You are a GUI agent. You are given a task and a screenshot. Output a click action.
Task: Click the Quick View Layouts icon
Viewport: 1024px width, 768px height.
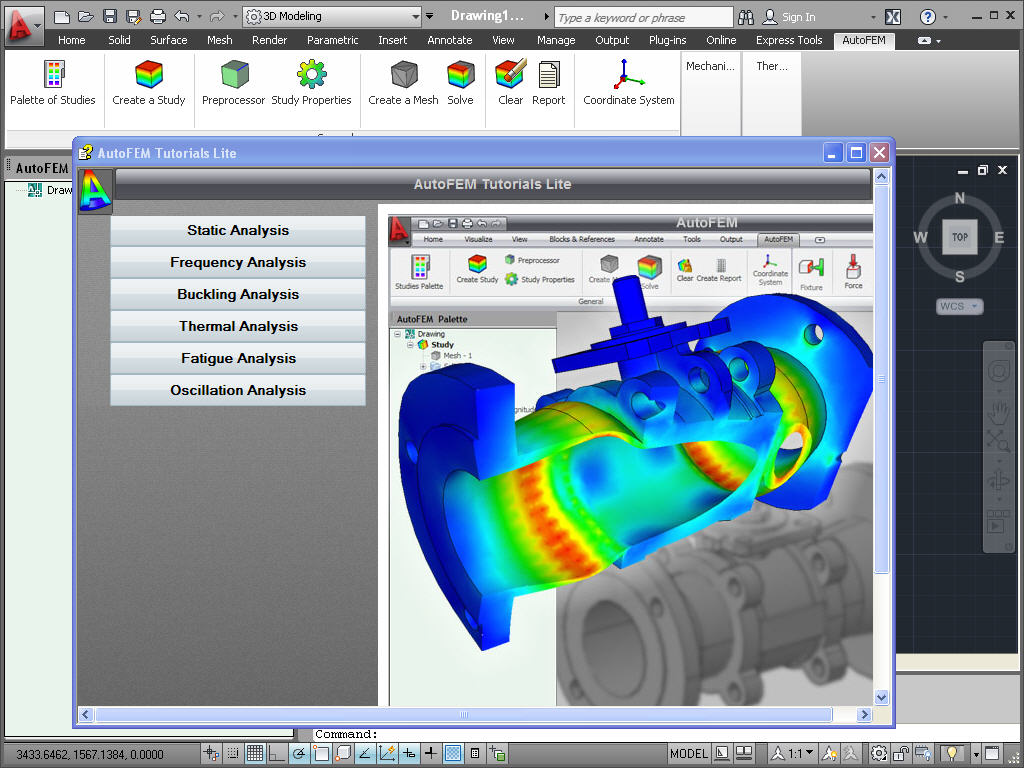(722, 754)
